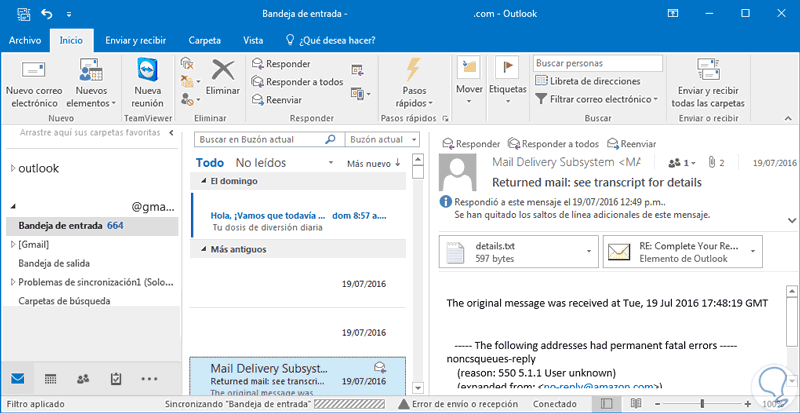Click the zoom slider in status bar
Viewport: 800px width, 413px height.
(703, 404)
